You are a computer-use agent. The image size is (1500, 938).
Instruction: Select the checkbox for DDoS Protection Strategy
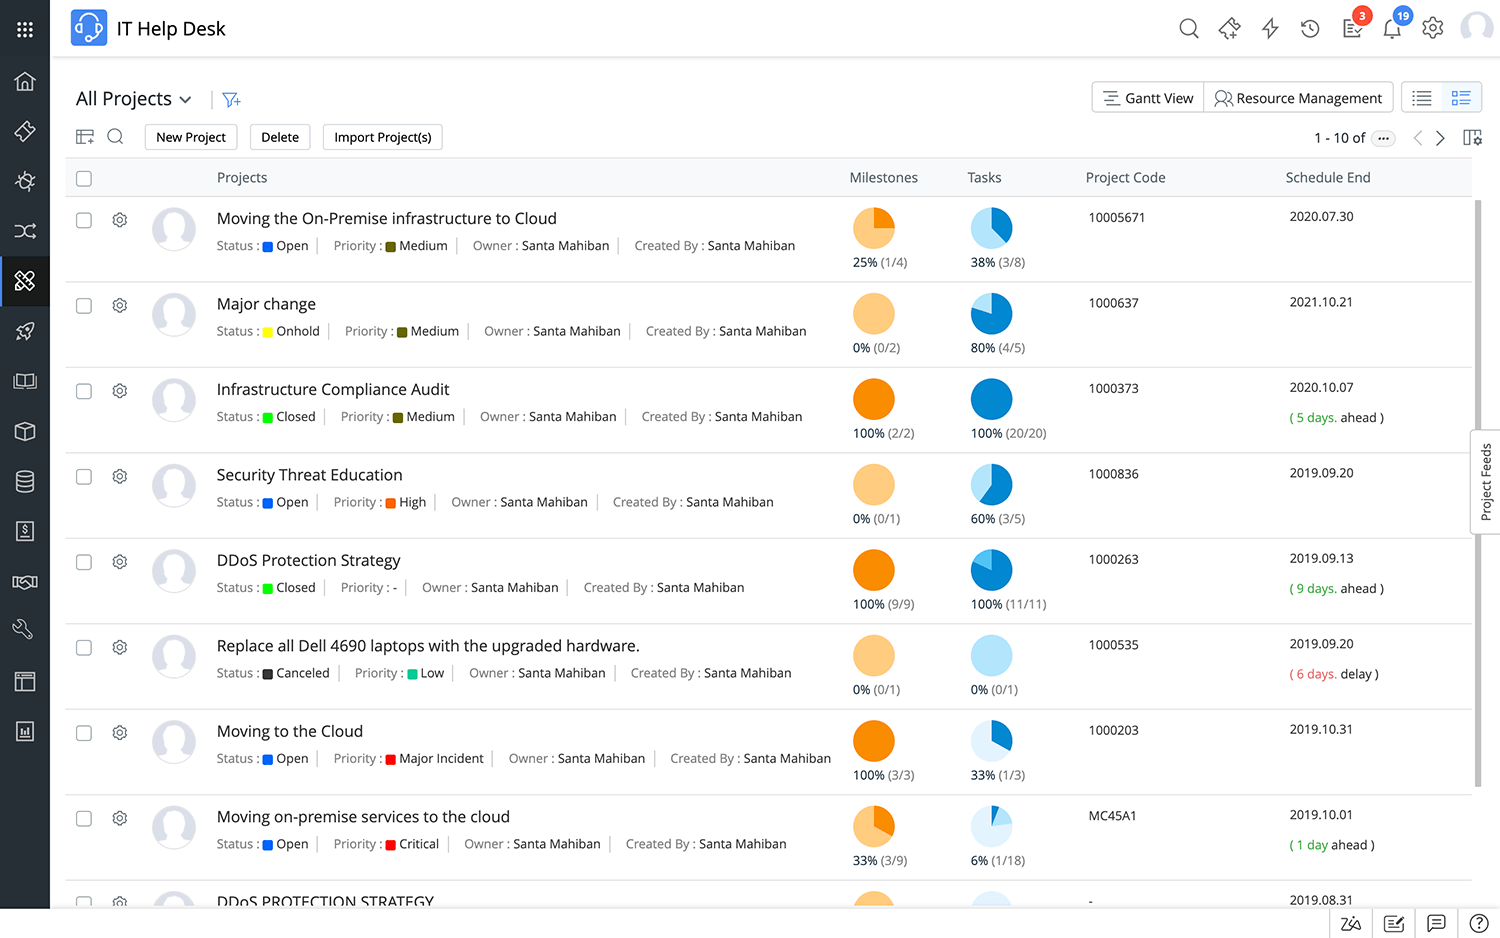(x=84, y=562)
